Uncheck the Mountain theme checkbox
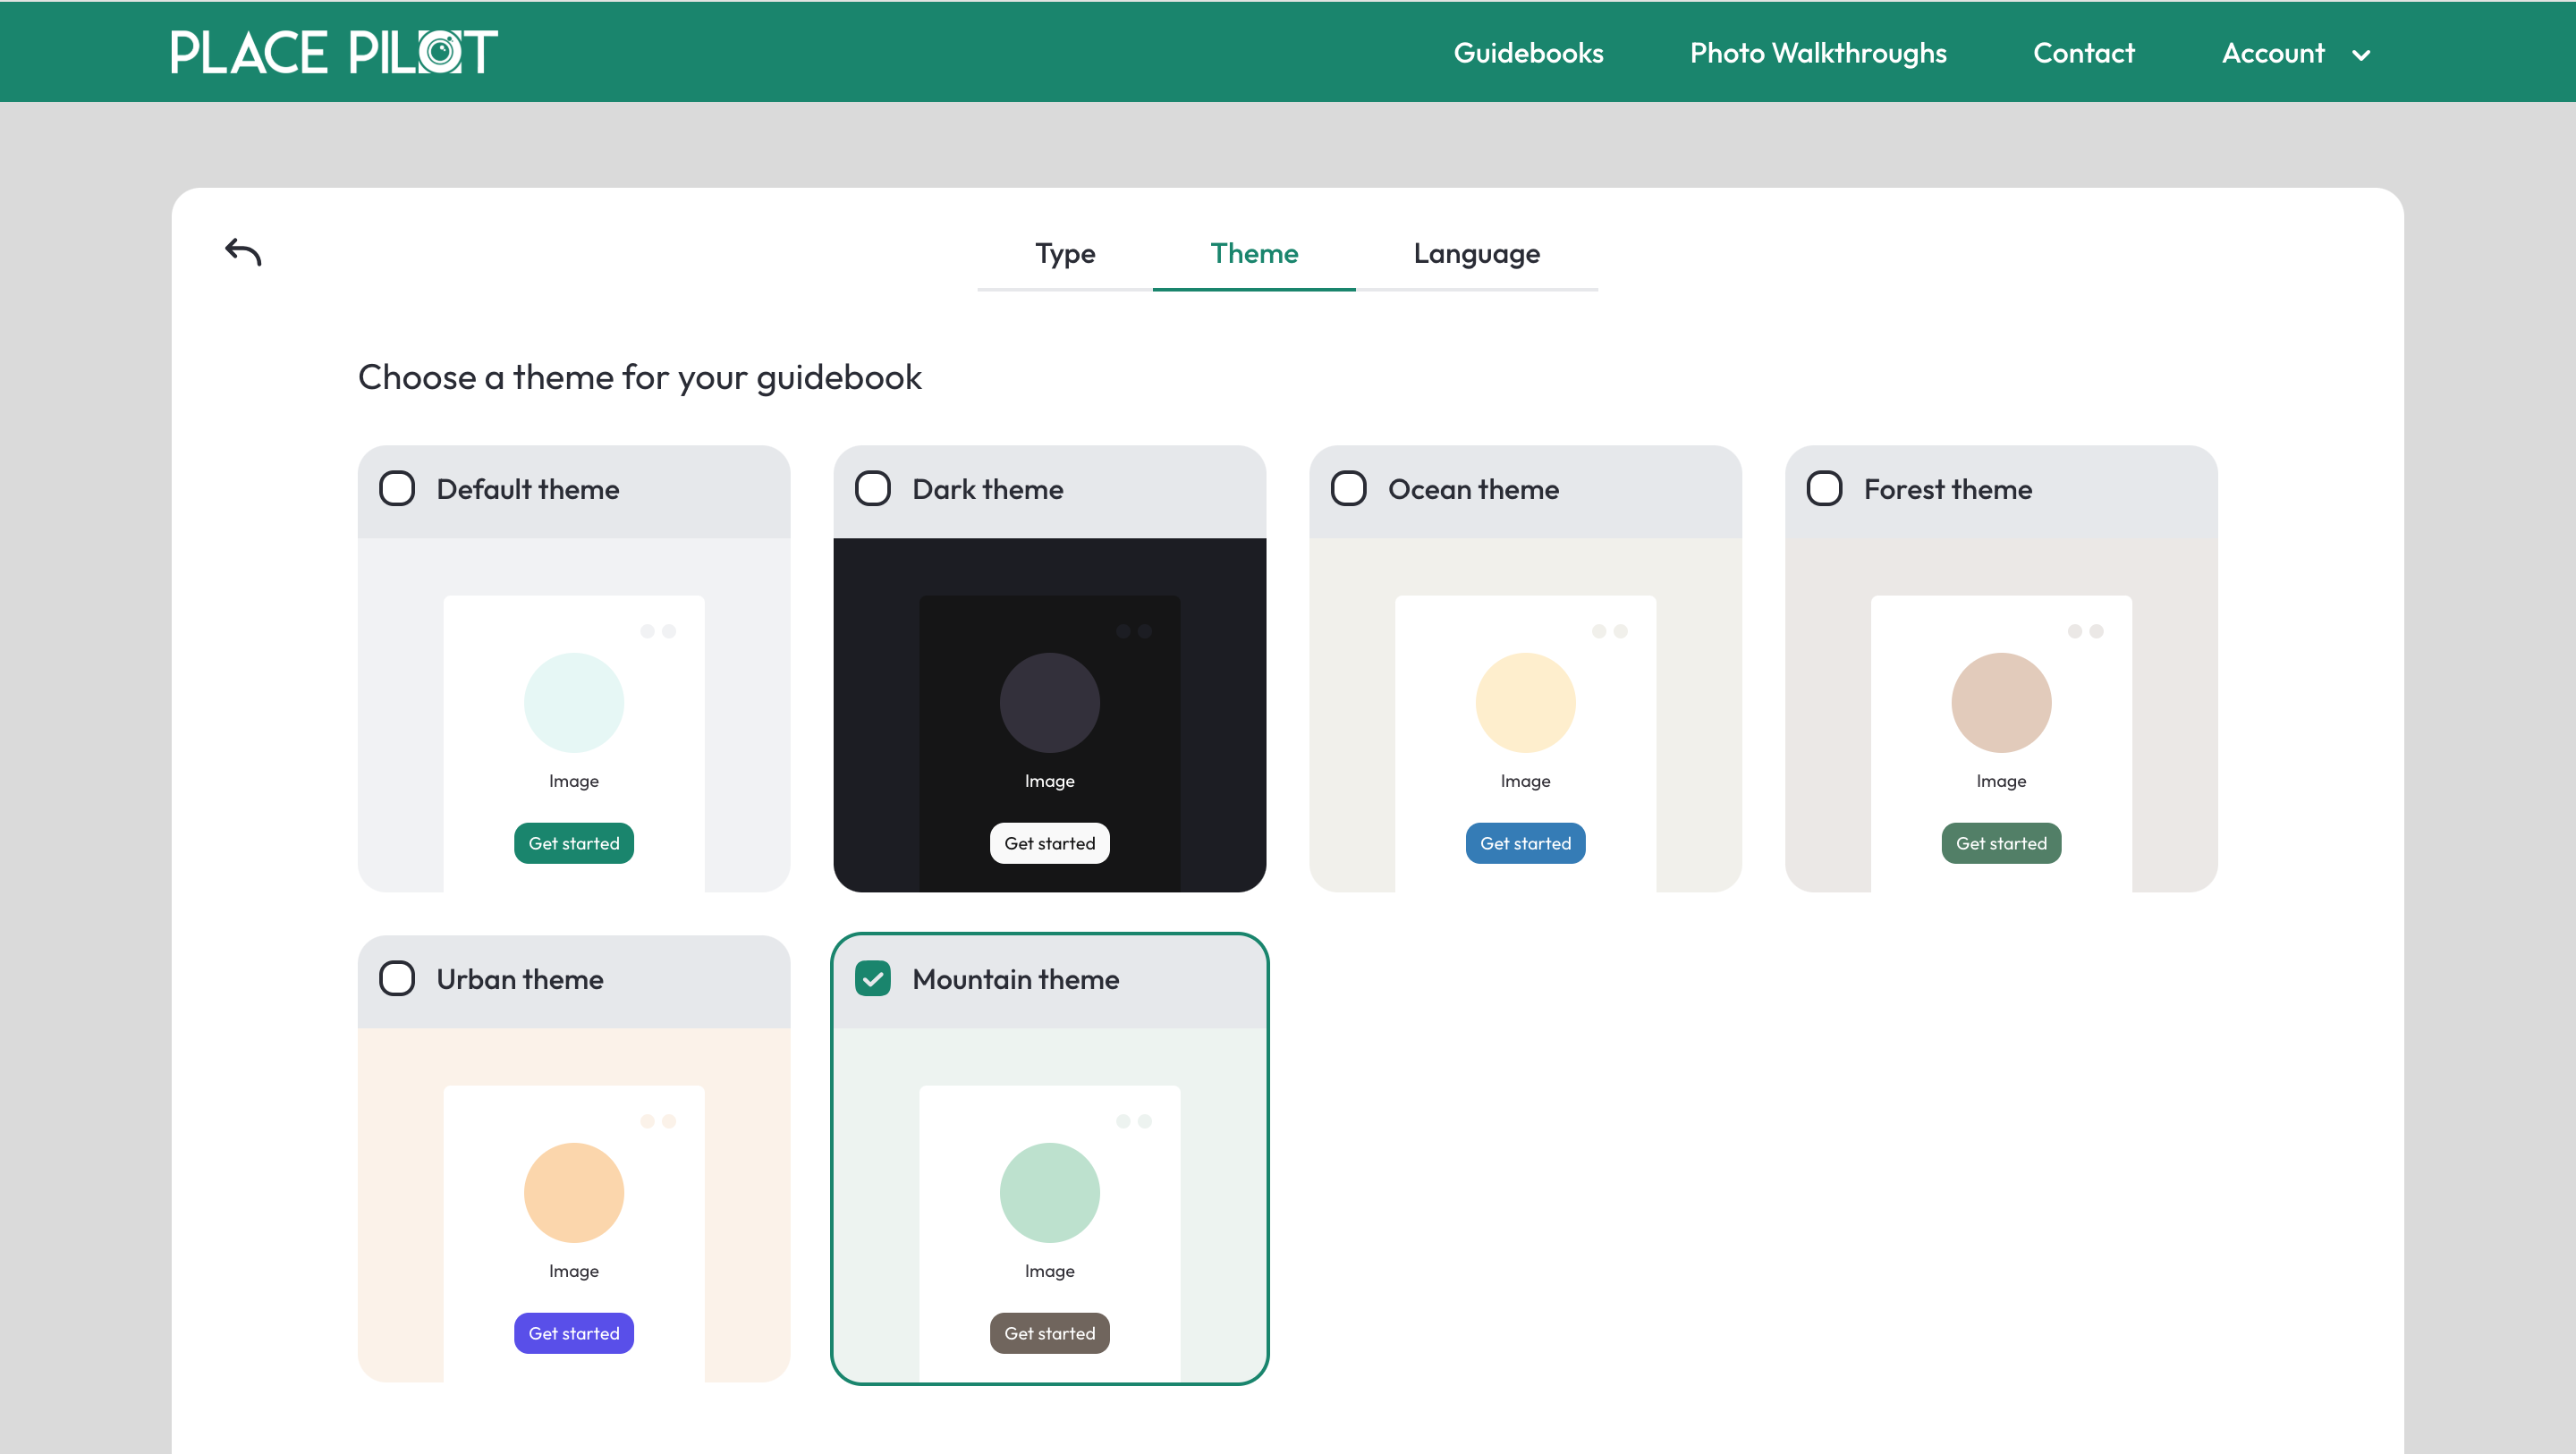The image size is (2576, 1454). (872, 979)
